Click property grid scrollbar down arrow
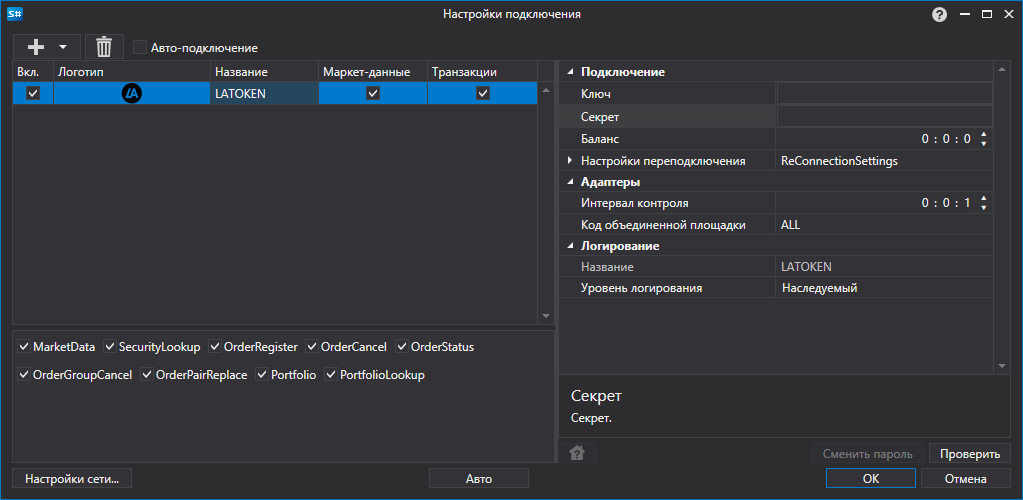The height and width of the screenshot is (500, 1023). tap(1002, 367)
